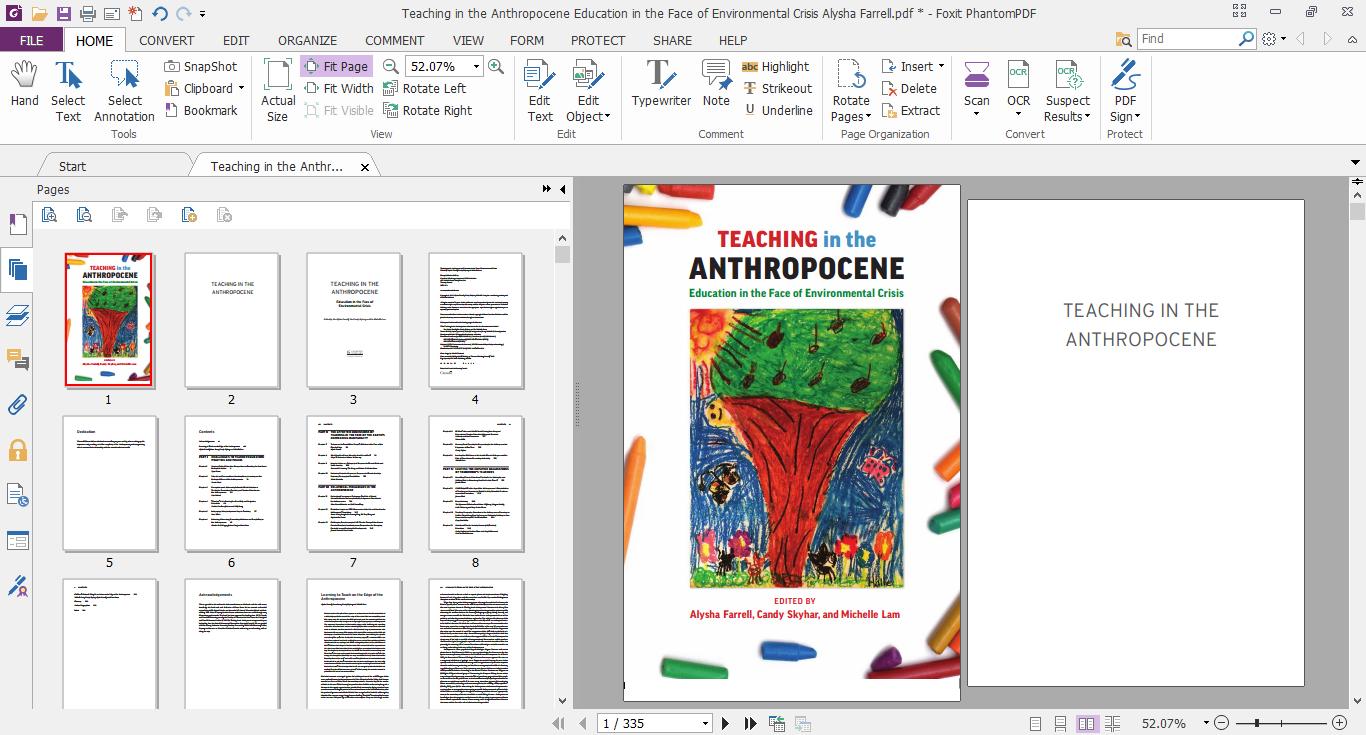Choose the Select Annotation tool
Viewport: 1366px width, 735px height.
pos(124,91)
